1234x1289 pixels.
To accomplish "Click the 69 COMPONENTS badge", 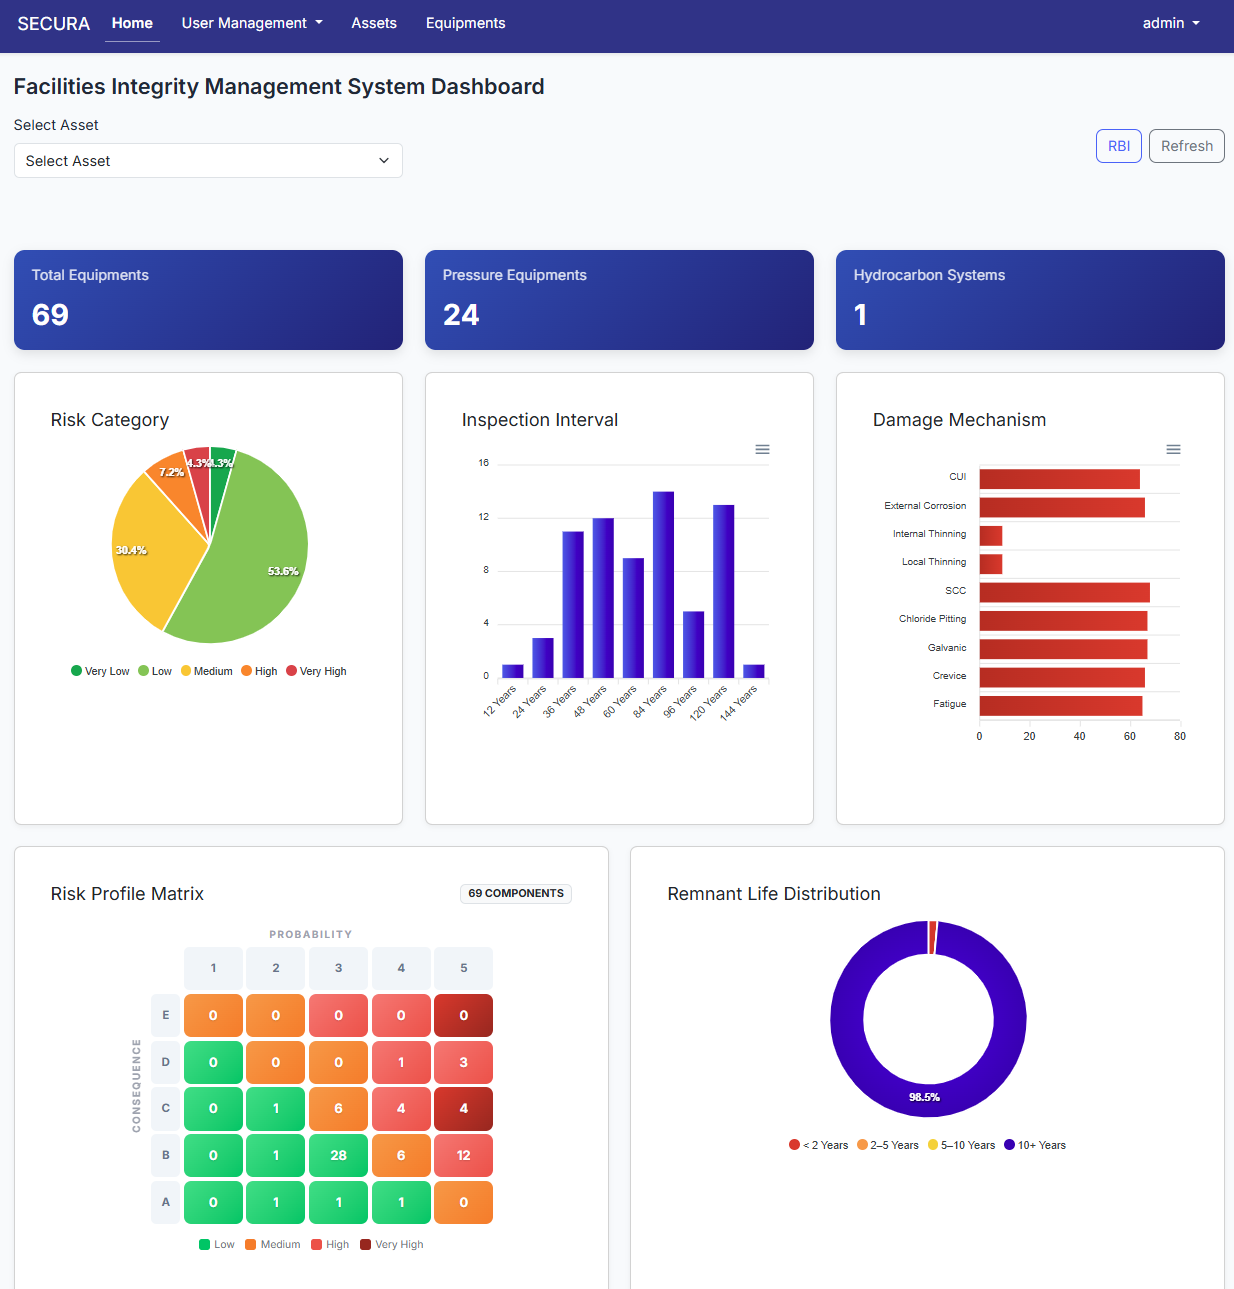I will tap(516, 893).
